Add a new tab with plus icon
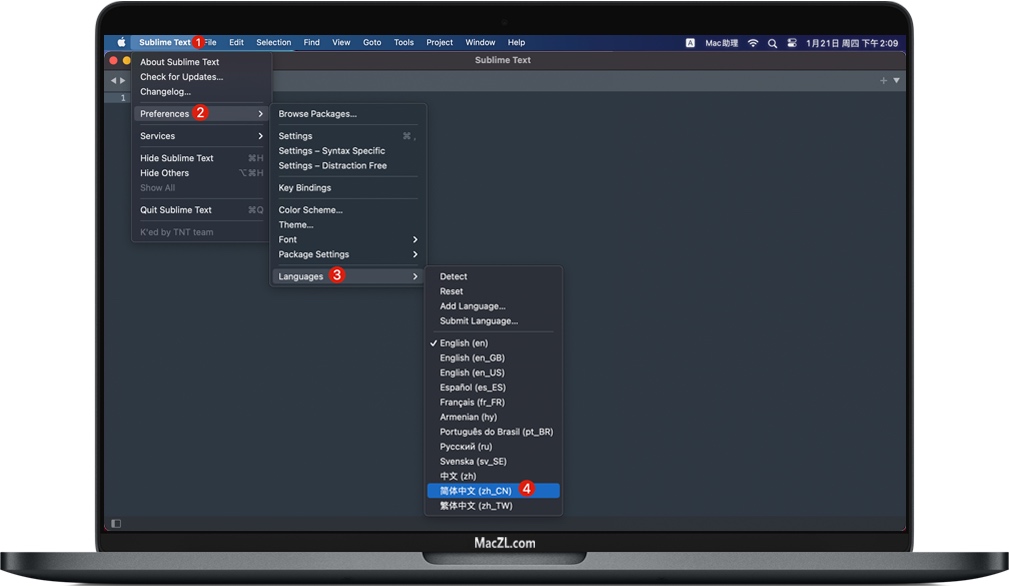Viewport: 1009px width, 586px height. (x=884, y=80)
